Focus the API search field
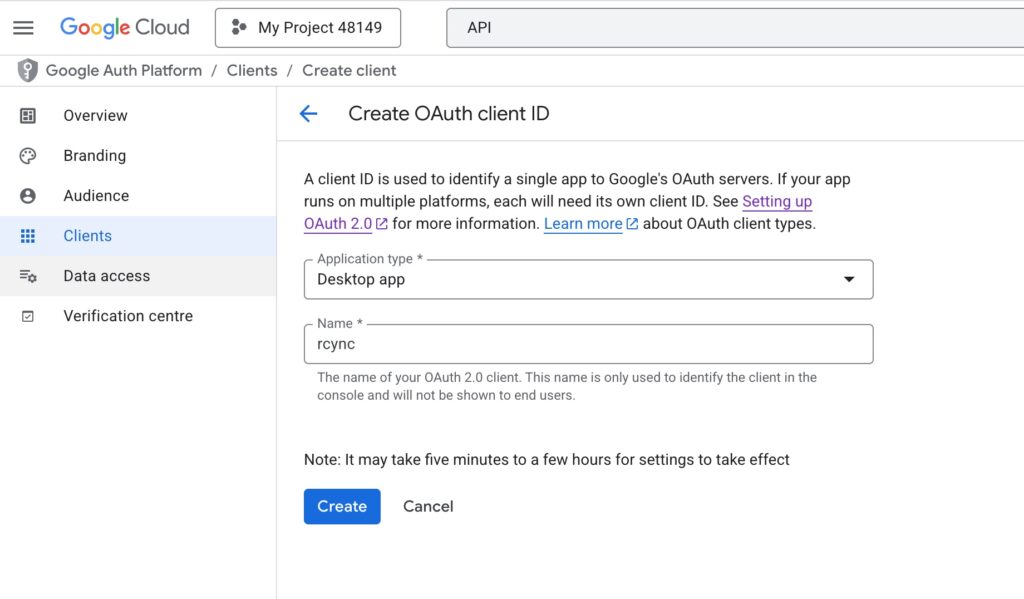1024x599 pixels. (735, 27)
